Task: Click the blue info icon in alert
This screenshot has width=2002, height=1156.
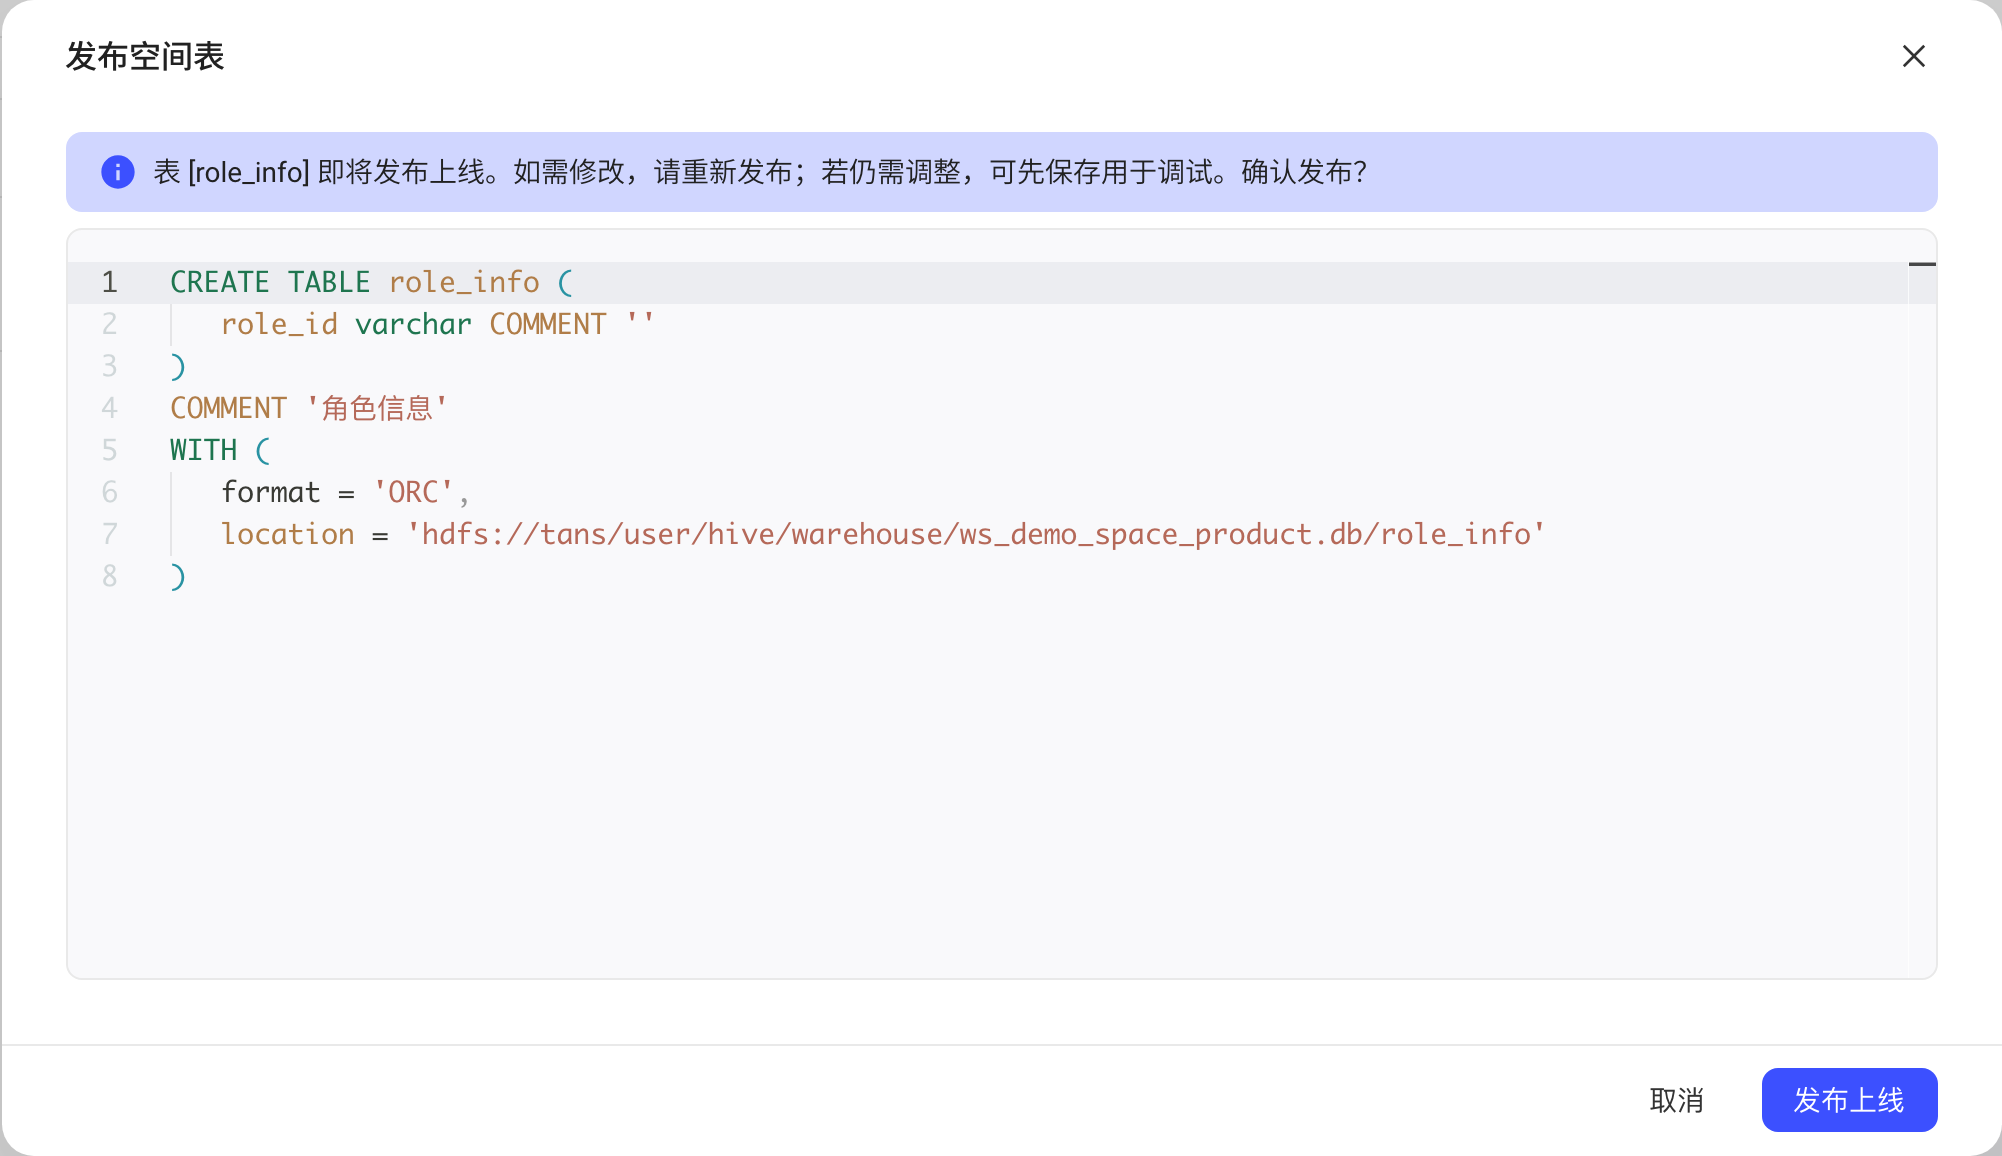Action: [x=118, y=172]
